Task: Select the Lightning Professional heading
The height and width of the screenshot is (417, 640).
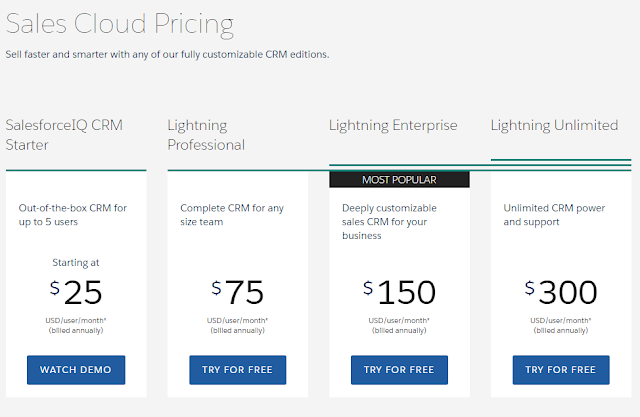Action: click(x=206, y=135)
